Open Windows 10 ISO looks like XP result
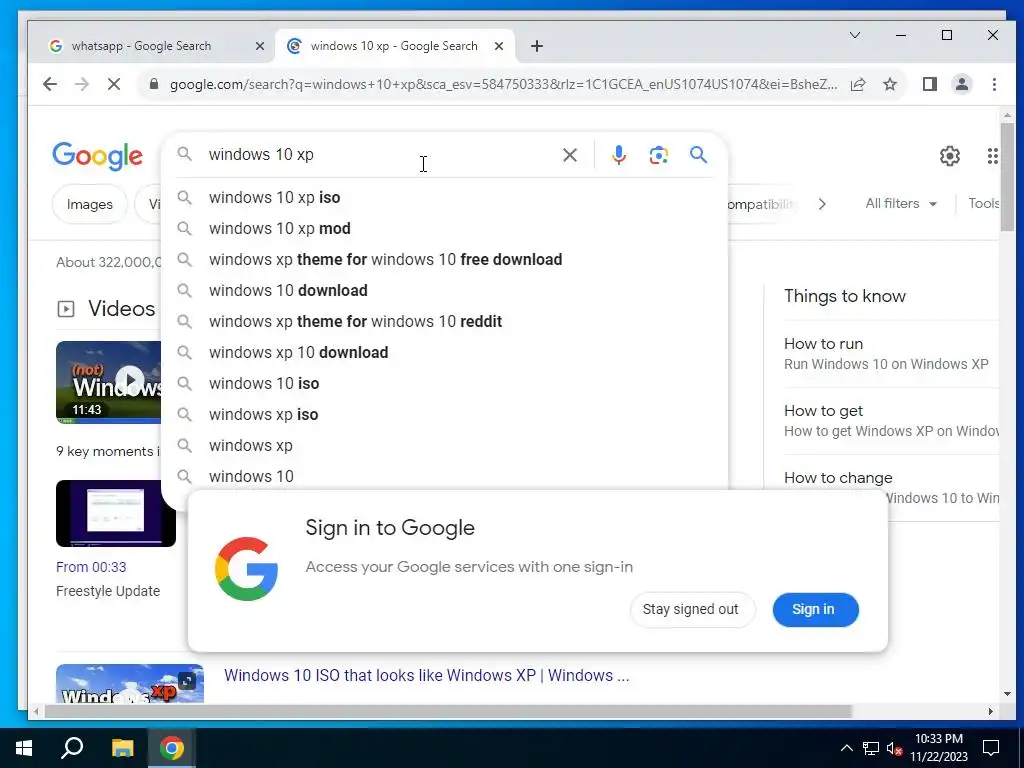 tap(426, 675)
